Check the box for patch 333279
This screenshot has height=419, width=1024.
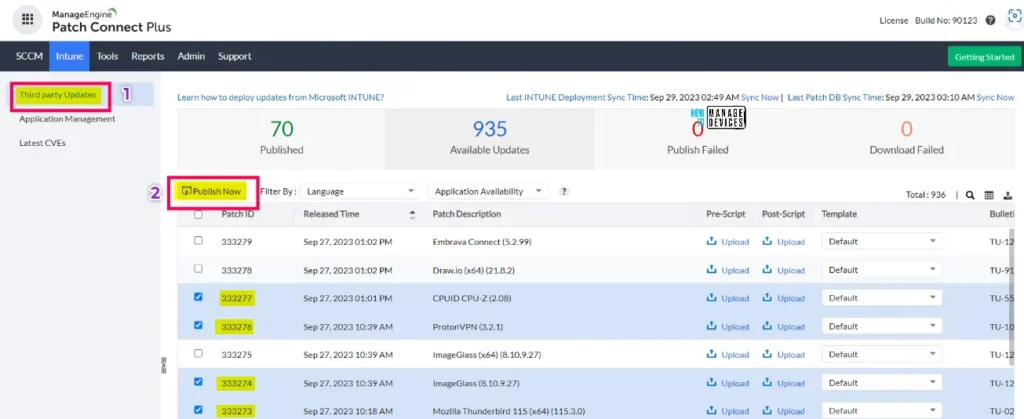tap(199, 241)
